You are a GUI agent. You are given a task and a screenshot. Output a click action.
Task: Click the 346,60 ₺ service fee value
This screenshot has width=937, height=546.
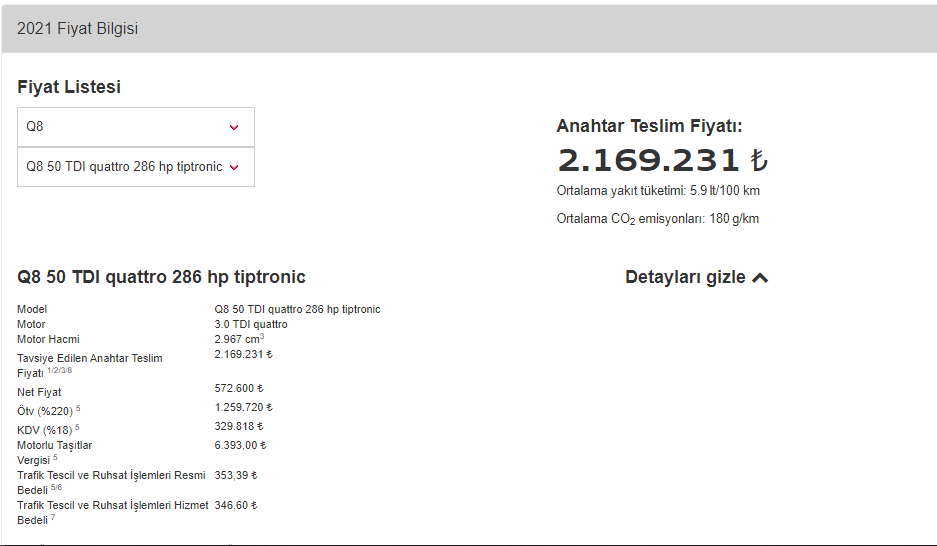coord(235,505)
